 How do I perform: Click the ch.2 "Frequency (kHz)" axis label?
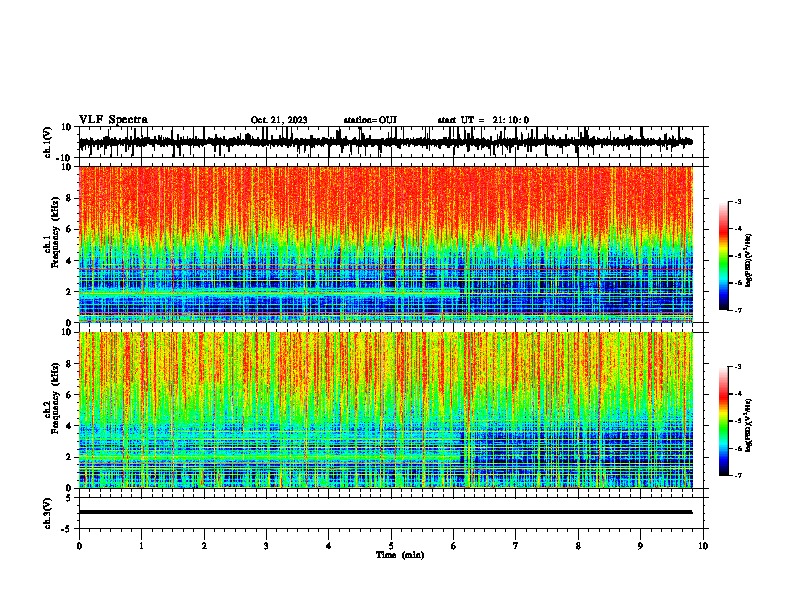coord(55,398)
